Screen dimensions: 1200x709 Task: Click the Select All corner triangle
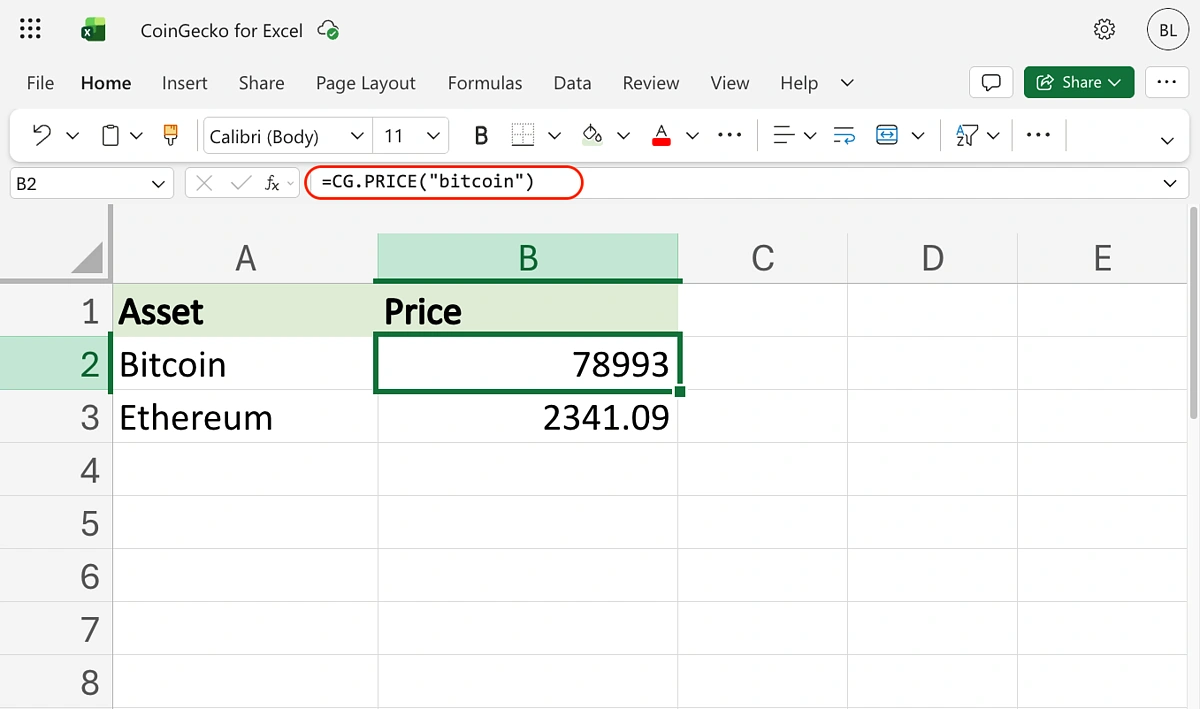pyautogui.click(x=87, y=257)
